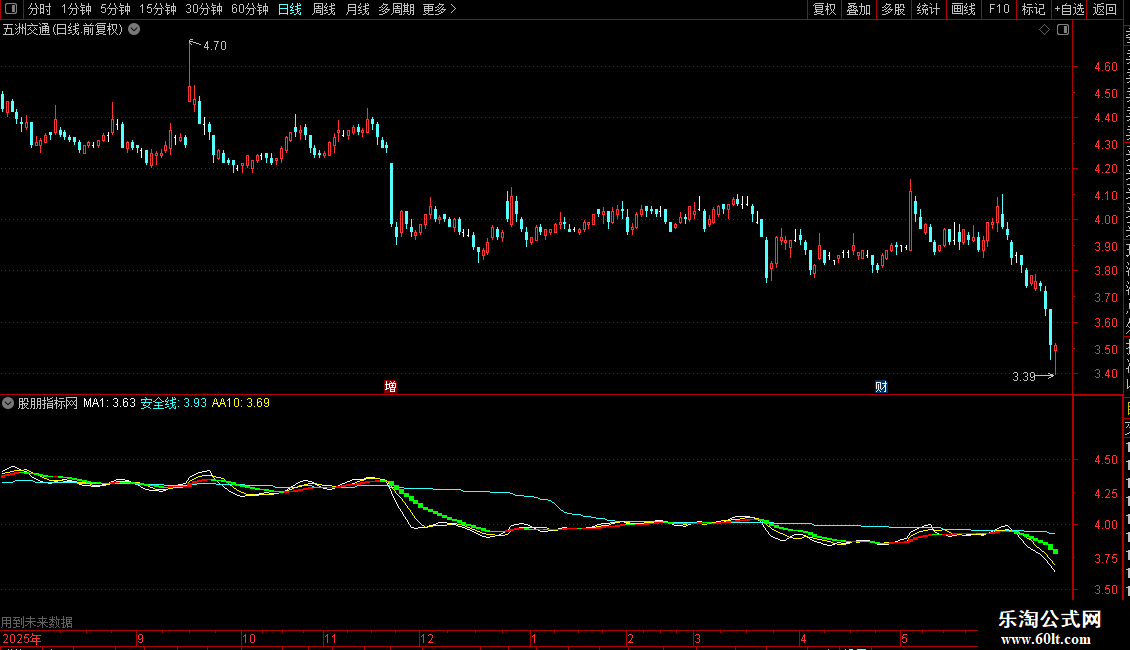Click the AA10: 3.69 indicator value
This screenshot has width=1130, height=650.
click(x=241, y=403)
